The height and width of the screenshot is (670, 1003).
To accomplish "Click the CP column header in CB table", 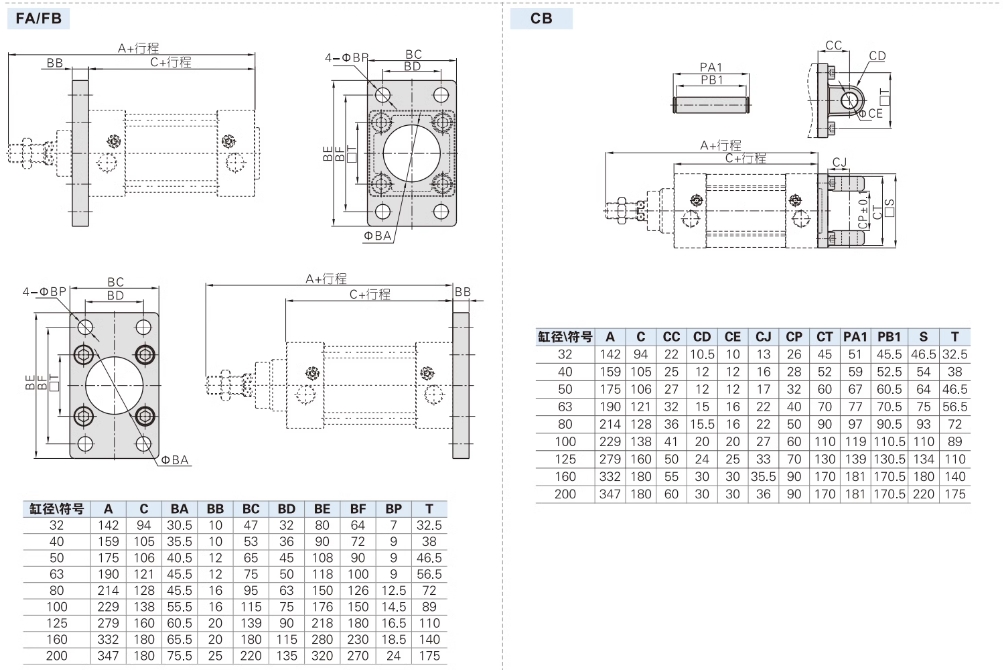I will click(x=794, y=337).
